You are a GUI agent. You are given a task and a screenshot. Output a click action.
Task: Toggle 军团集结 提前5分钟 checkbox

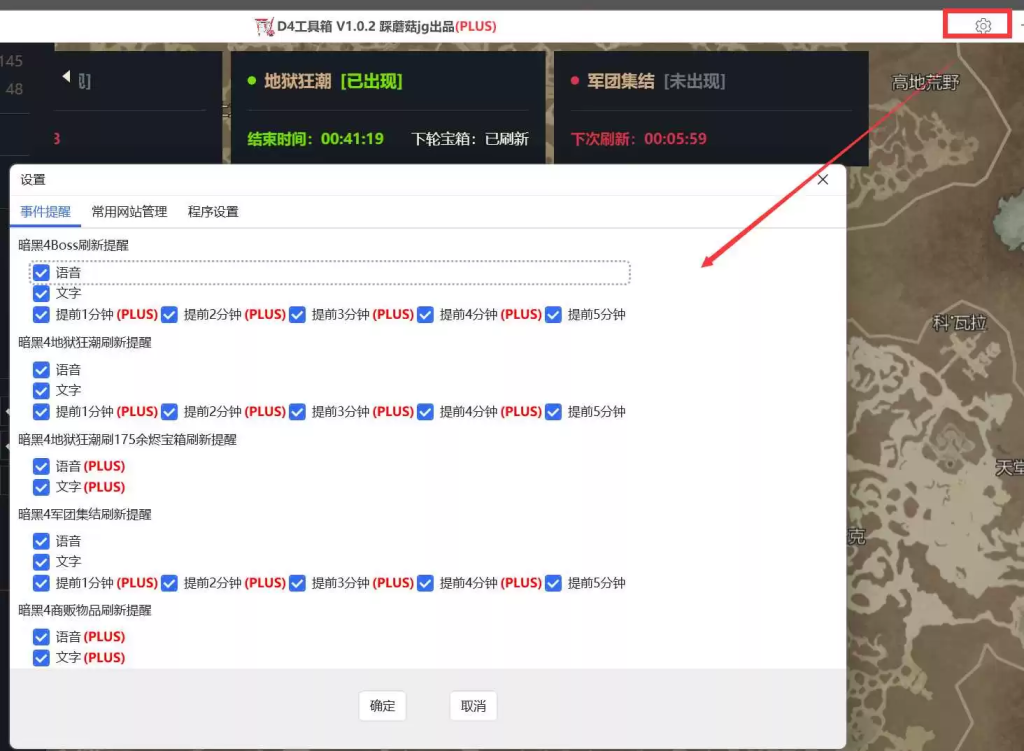[x=553, y=583]
